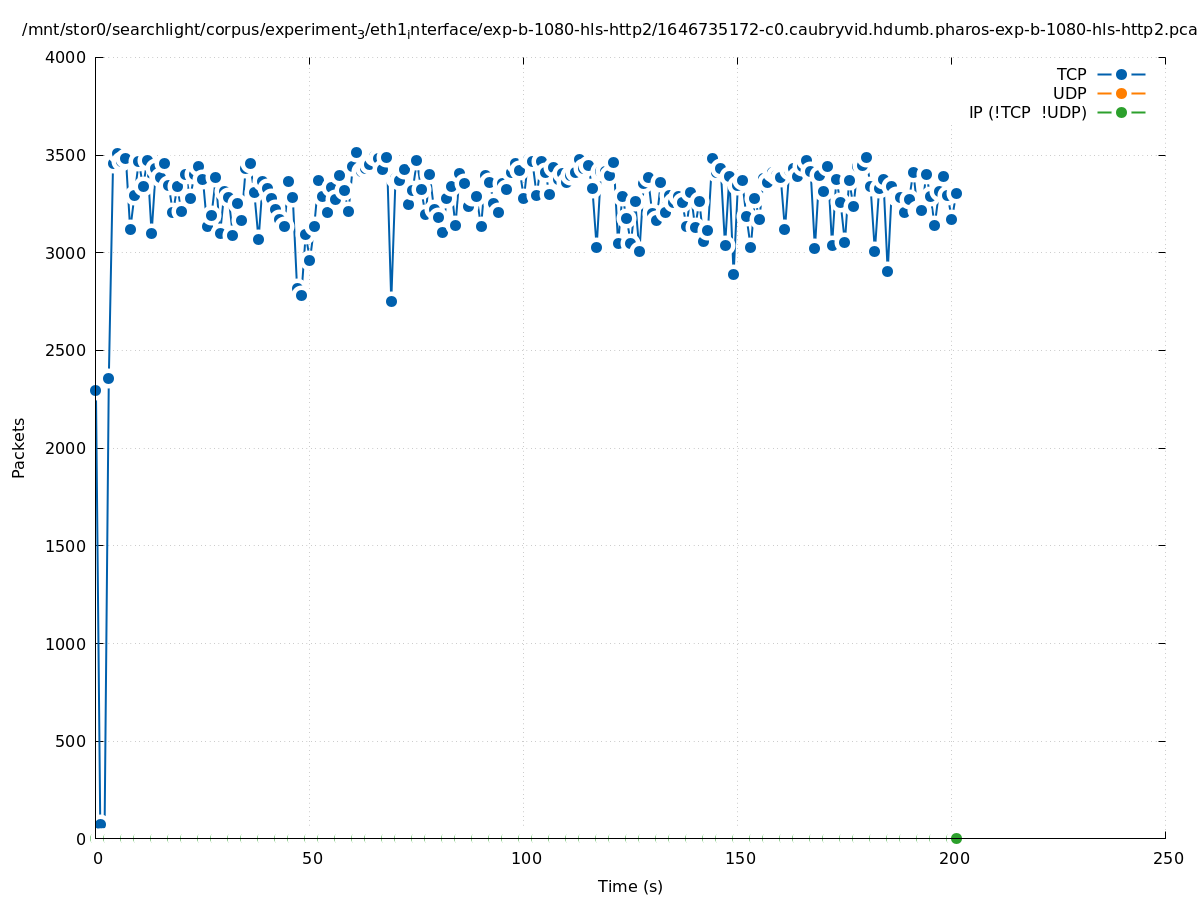
Task: Toggle the IP (!TCP !UDP) legend label
Action: [1027, 112]
